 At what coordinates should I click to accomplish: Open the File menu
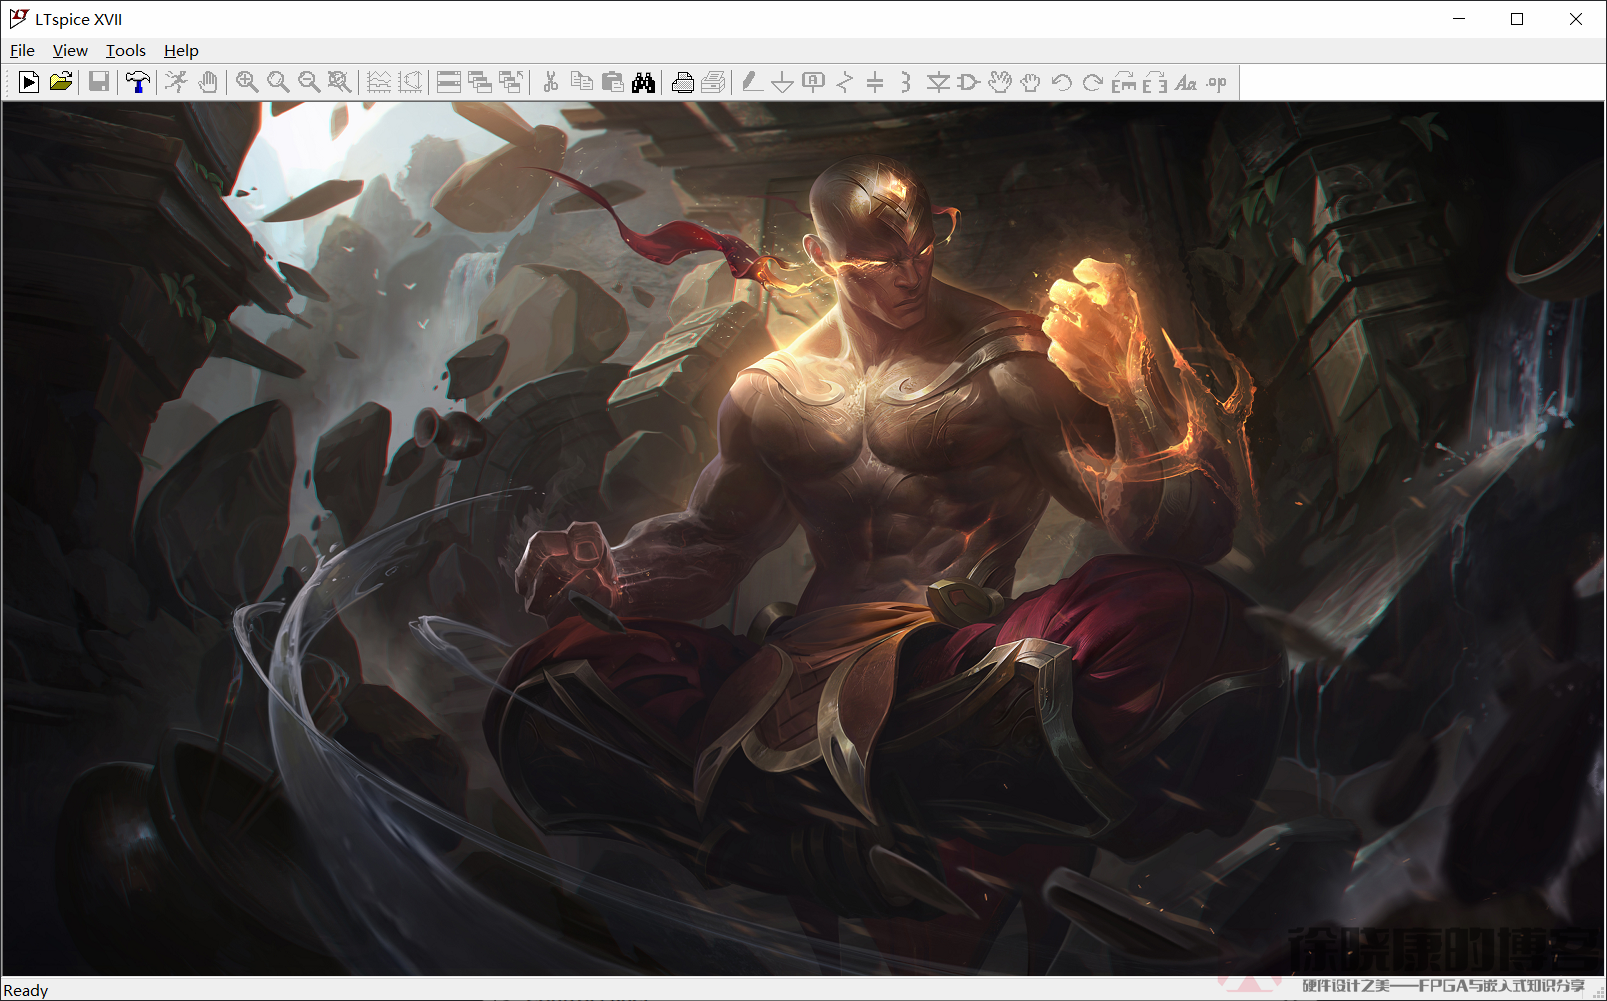click(22, 50)
